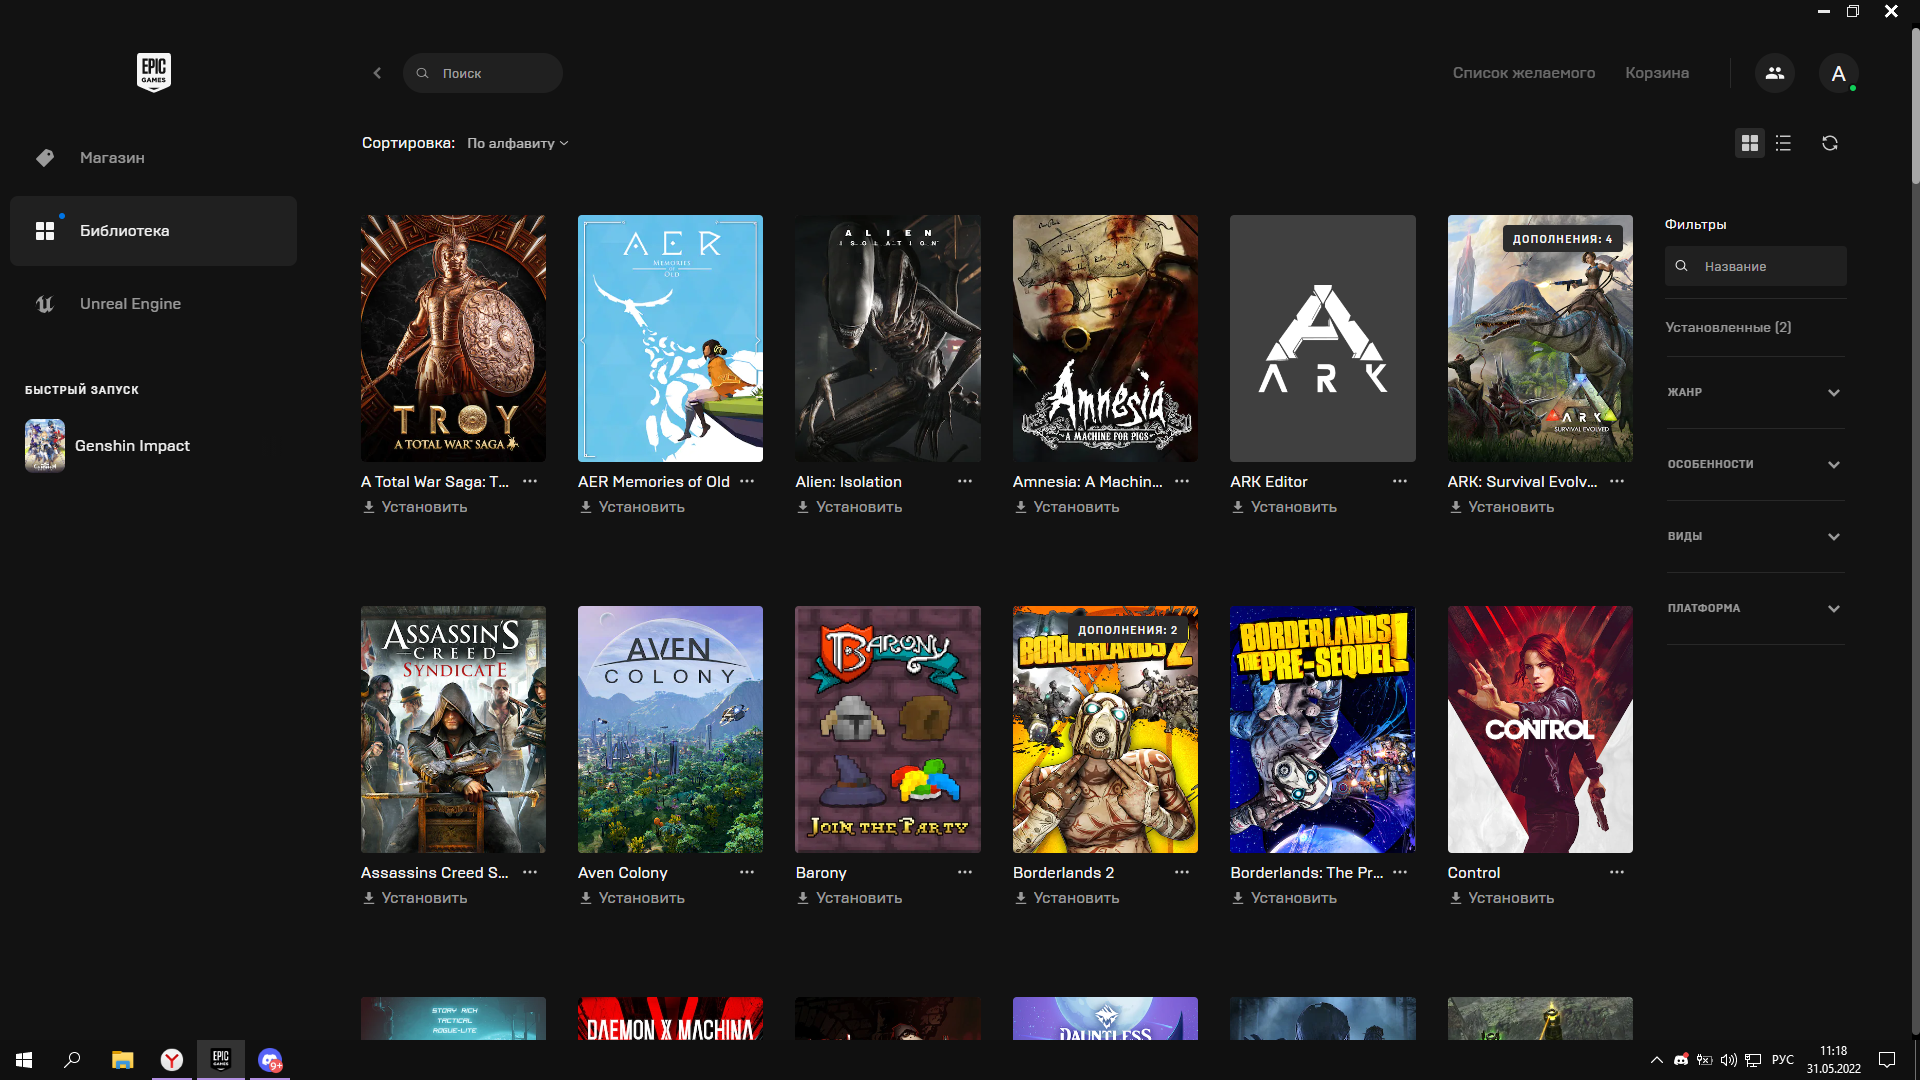
Task: Install Borderlands: The Pre-Sequel
Action: click(1284, 898)
